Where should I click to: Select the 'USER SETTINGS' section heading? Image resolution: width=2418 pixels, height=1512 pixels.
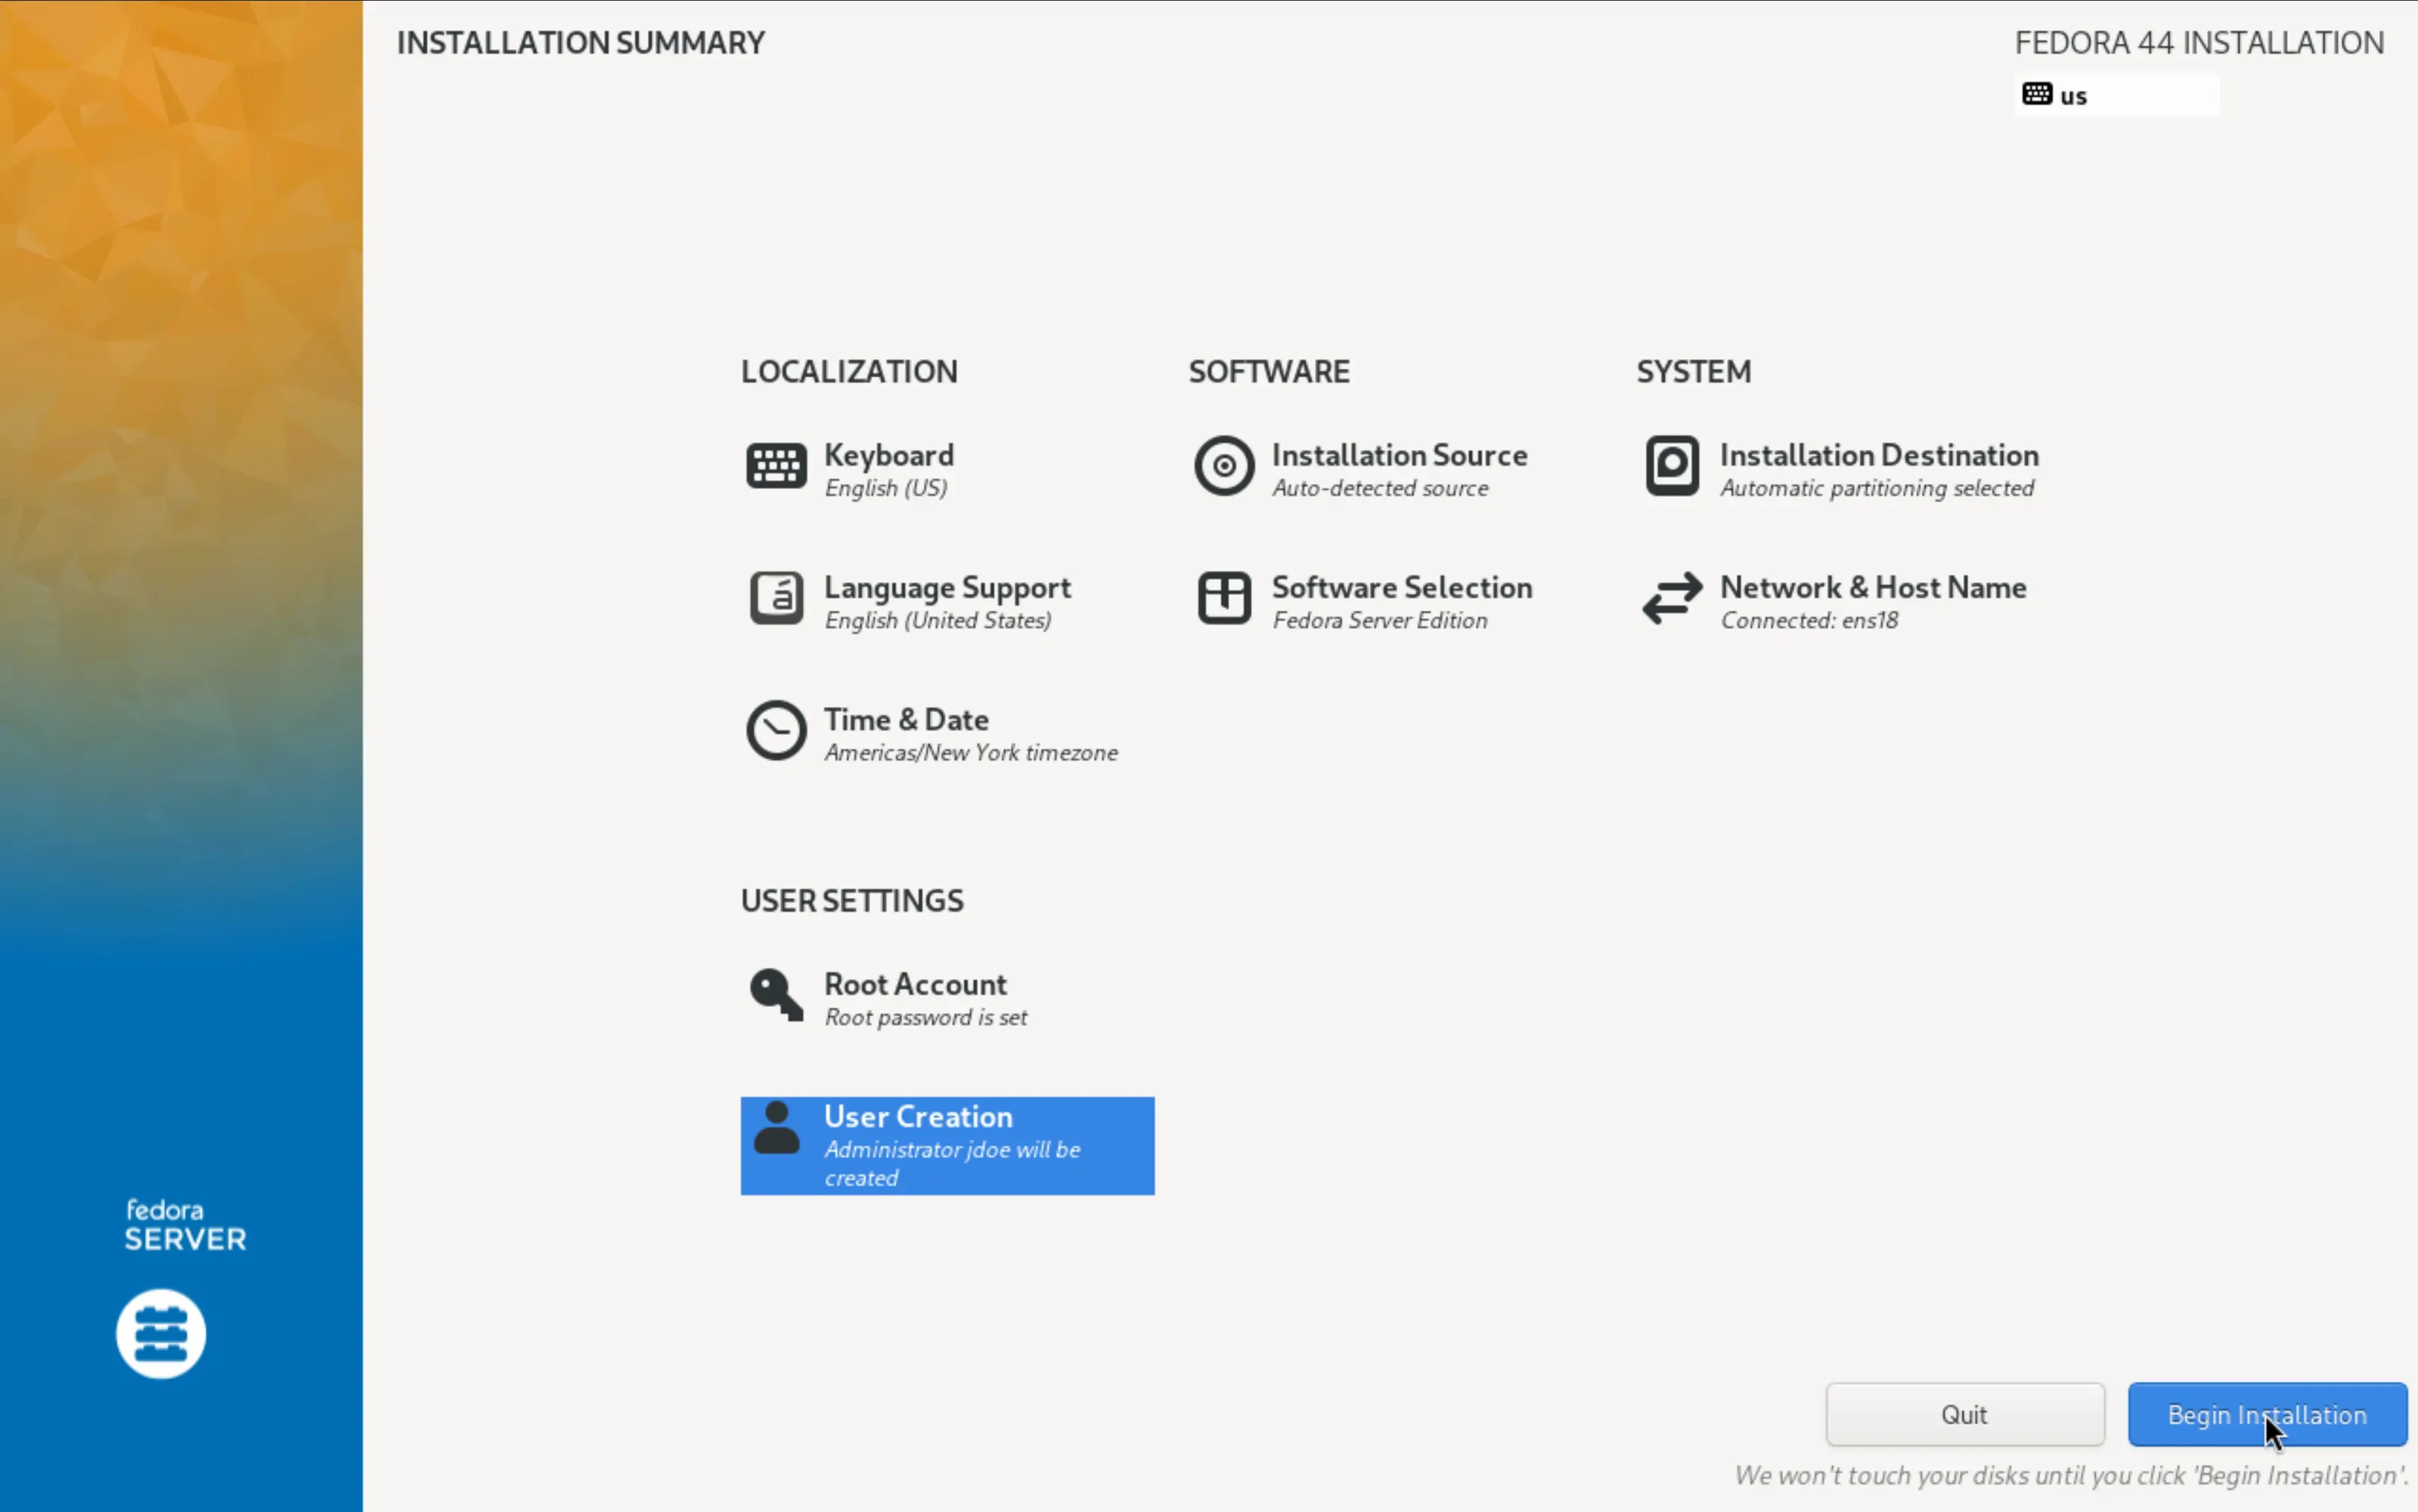click(x=852, y=901)
